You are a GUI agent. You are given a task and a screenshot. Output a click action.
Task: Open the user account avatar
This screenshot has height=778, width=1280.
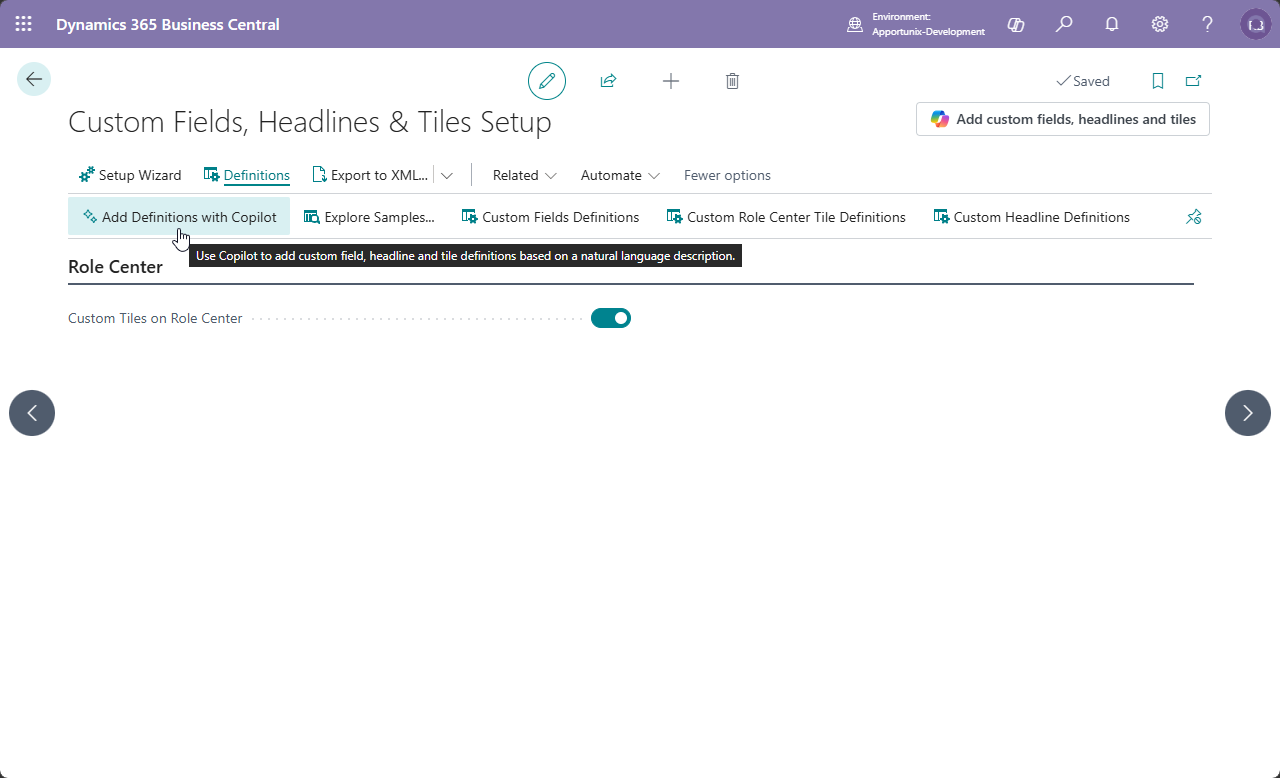[1256, 24]
